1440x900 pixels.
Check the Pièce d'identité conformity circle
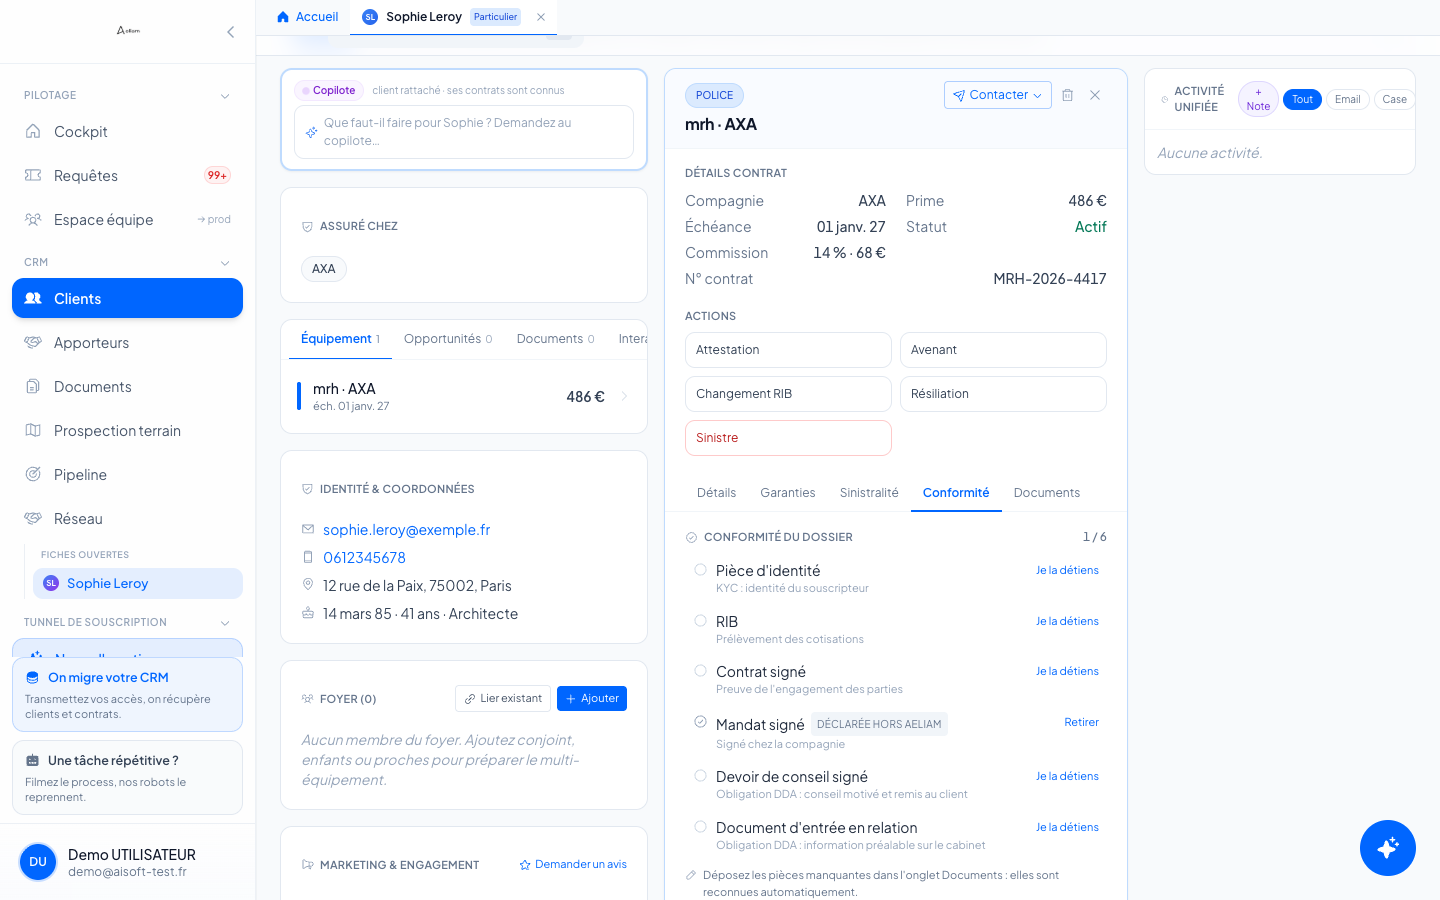(x=700, y=570)
